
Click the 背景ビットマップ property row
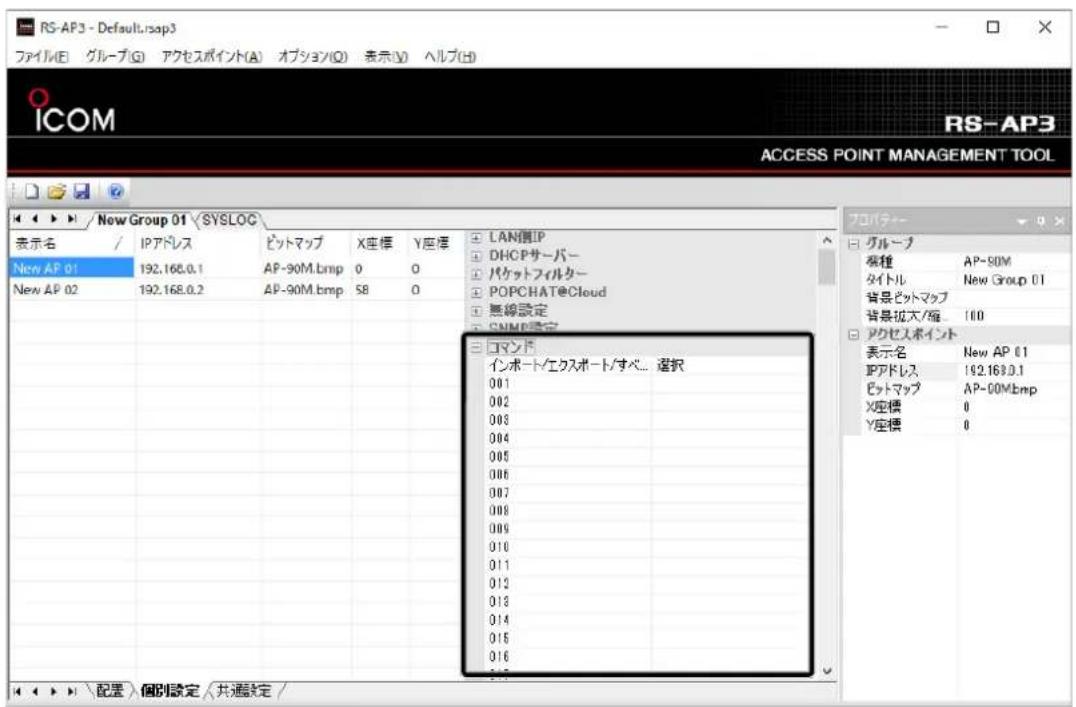(966, 298)
